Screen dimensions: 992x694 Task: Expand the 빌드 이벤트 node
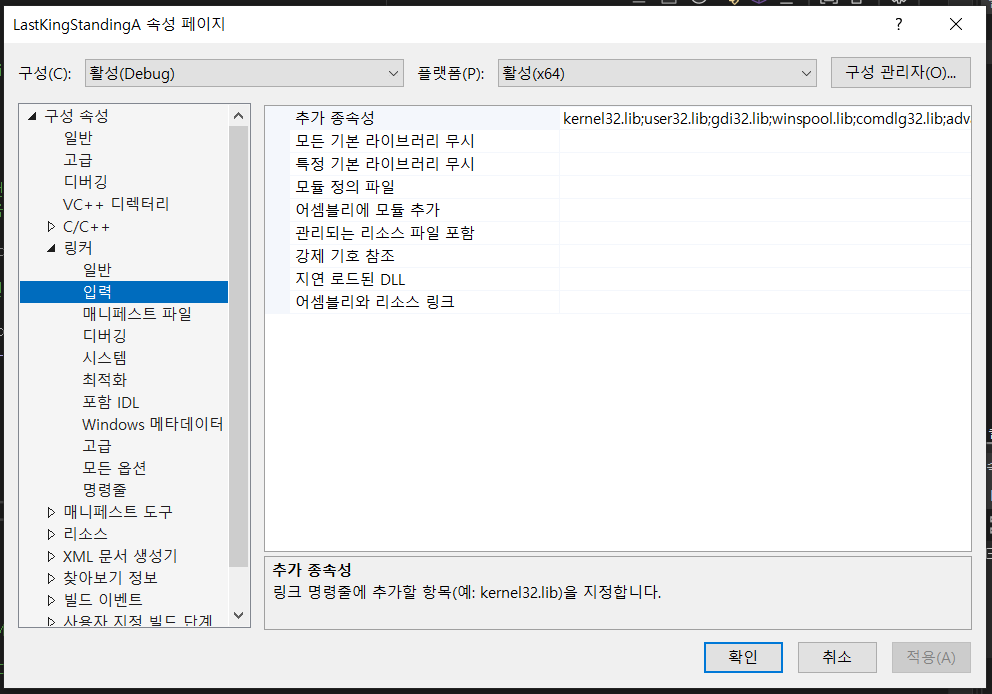[x=51, y=600]
